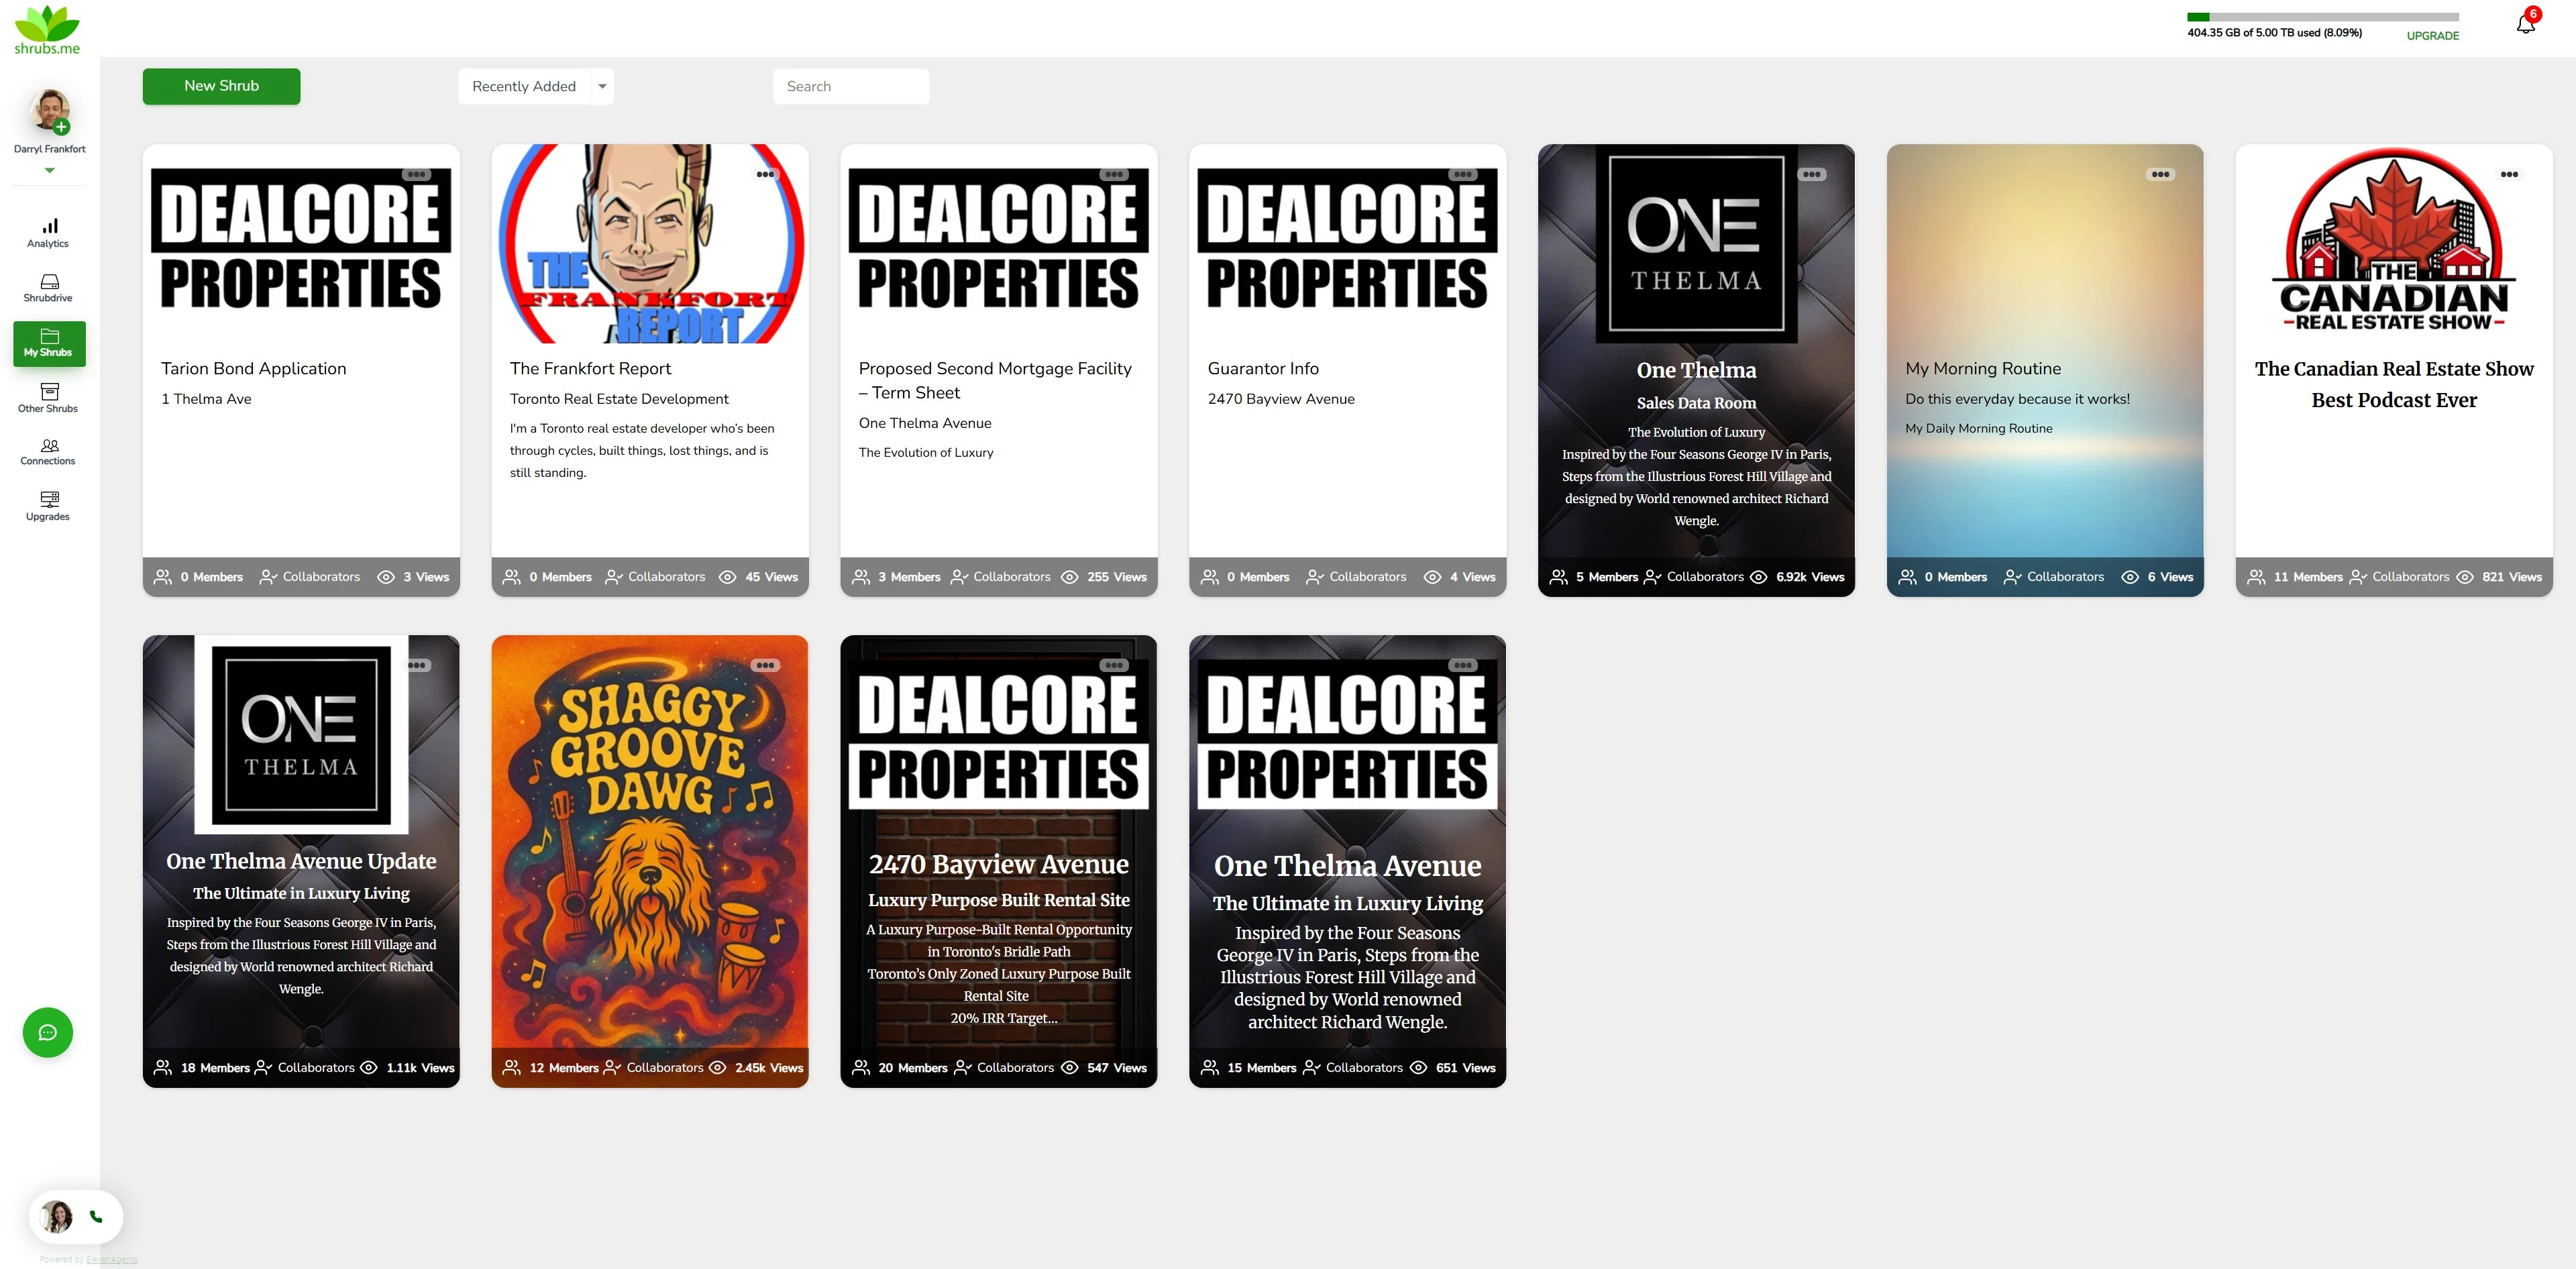Select My Shrubs in the sidebar

[49, 343]
